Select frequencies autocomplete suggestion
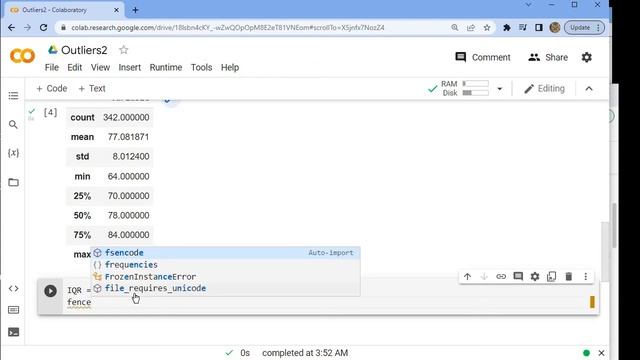The image size is (640, 360). pos(225,264)
